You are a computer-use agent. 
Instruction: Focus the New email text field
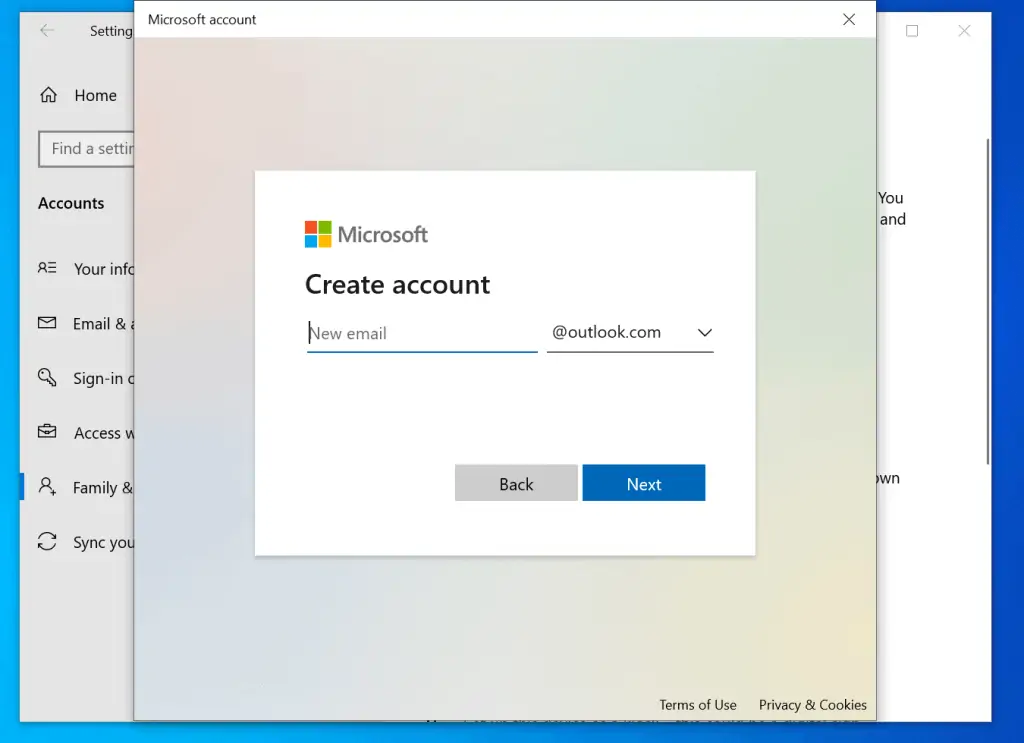[x=422, y=334]
